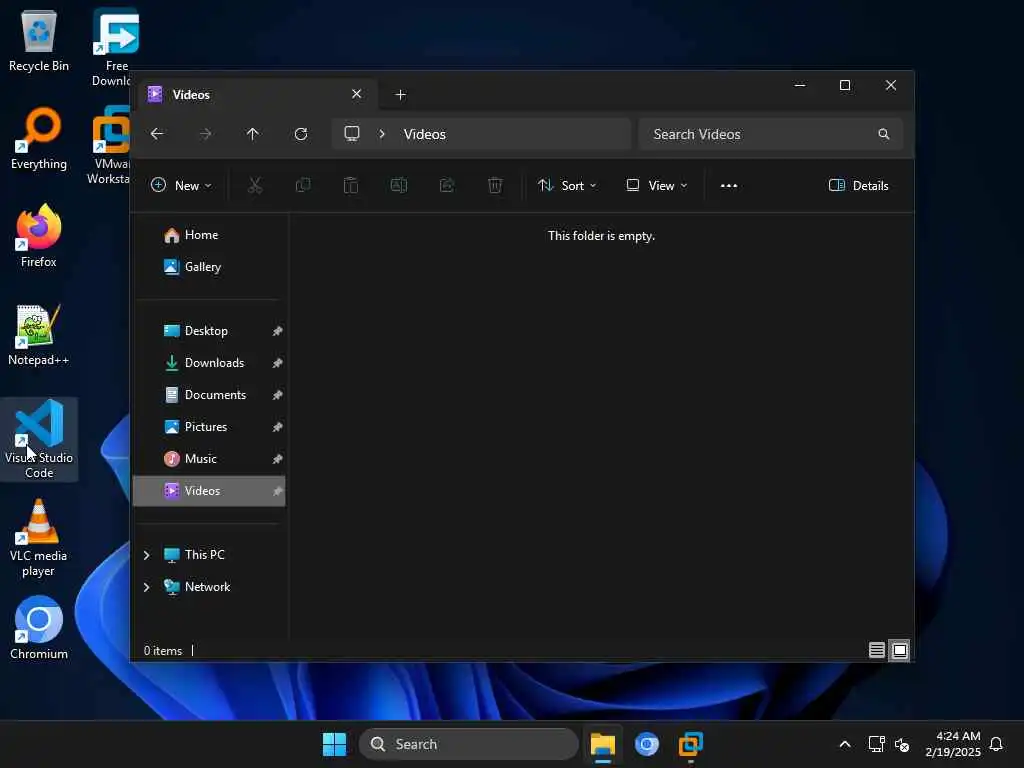Select Notepad++ desktop shortcut
The width and height of the screenshot is (1024, 768).
39,334
